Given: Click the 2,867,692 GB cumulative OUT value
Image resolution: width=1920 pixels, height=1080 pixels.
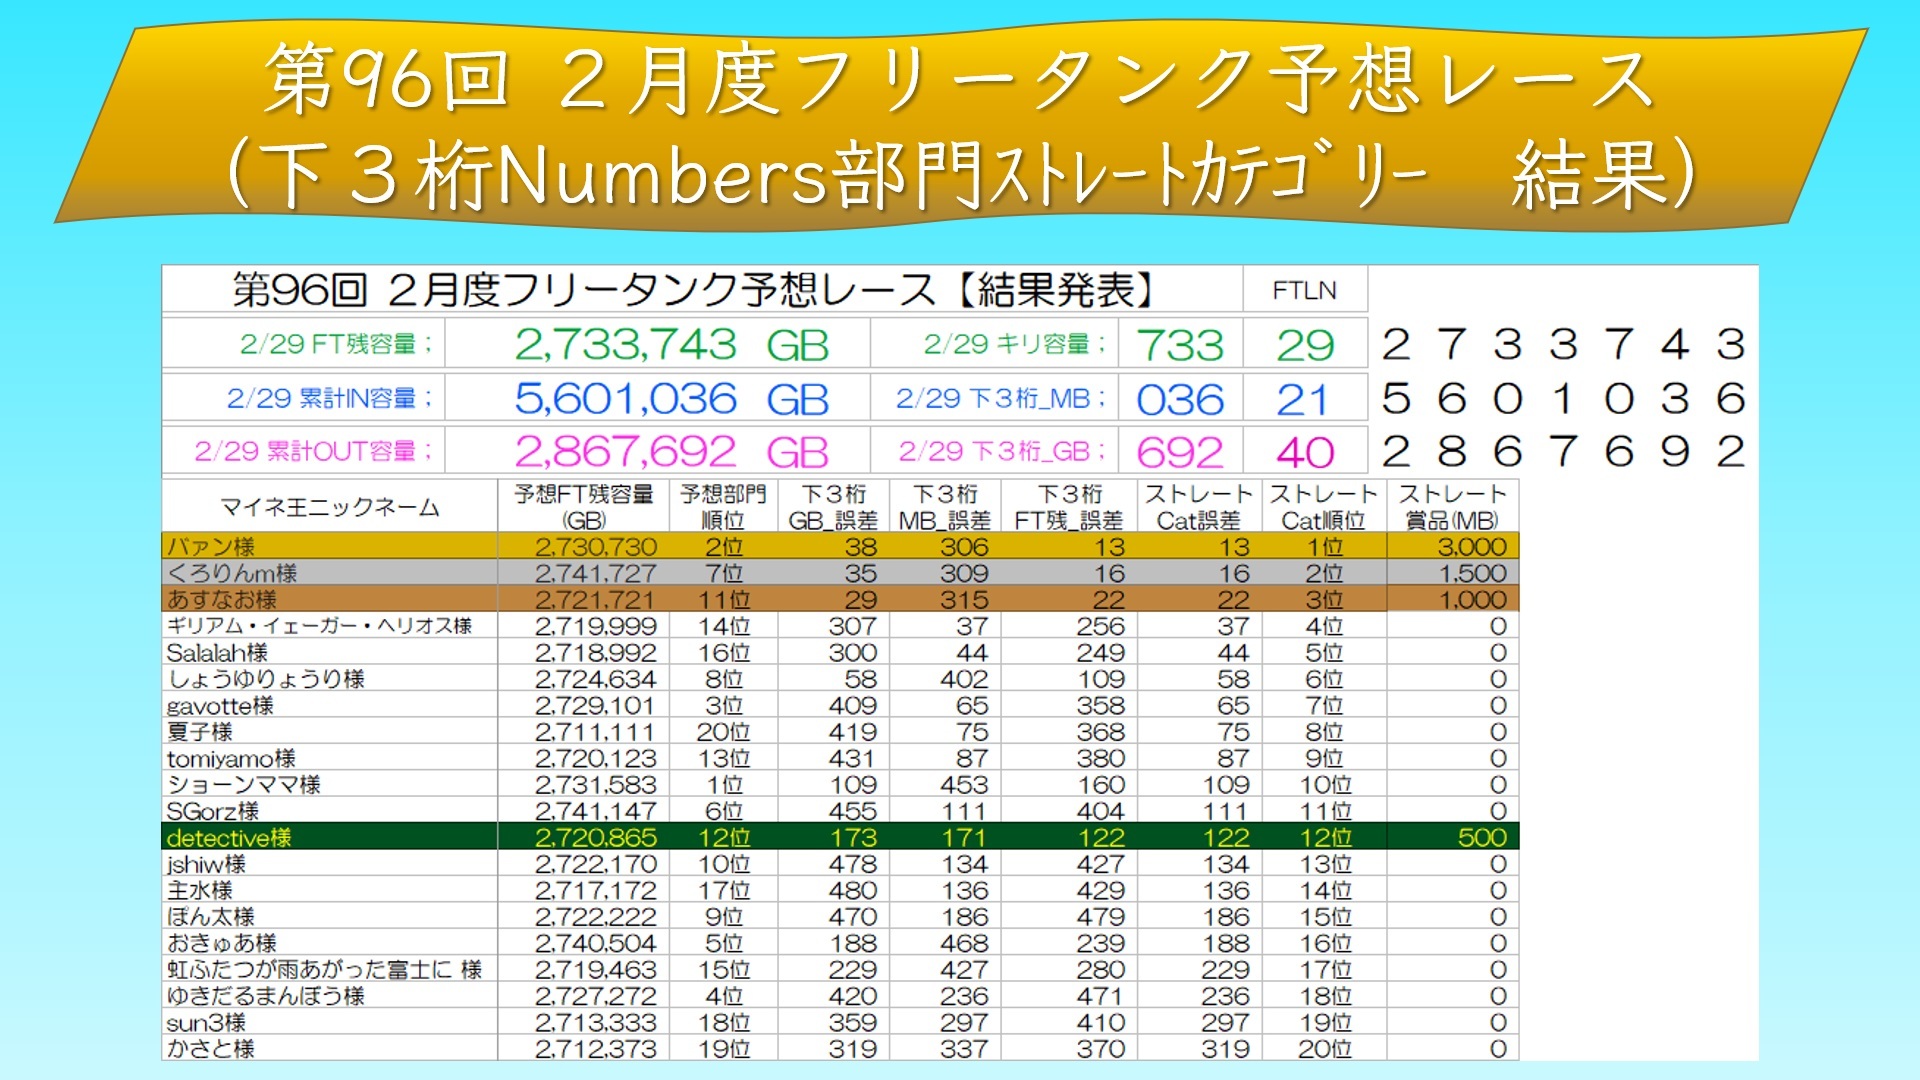Looking at the screenshot, I should [670, 452].
